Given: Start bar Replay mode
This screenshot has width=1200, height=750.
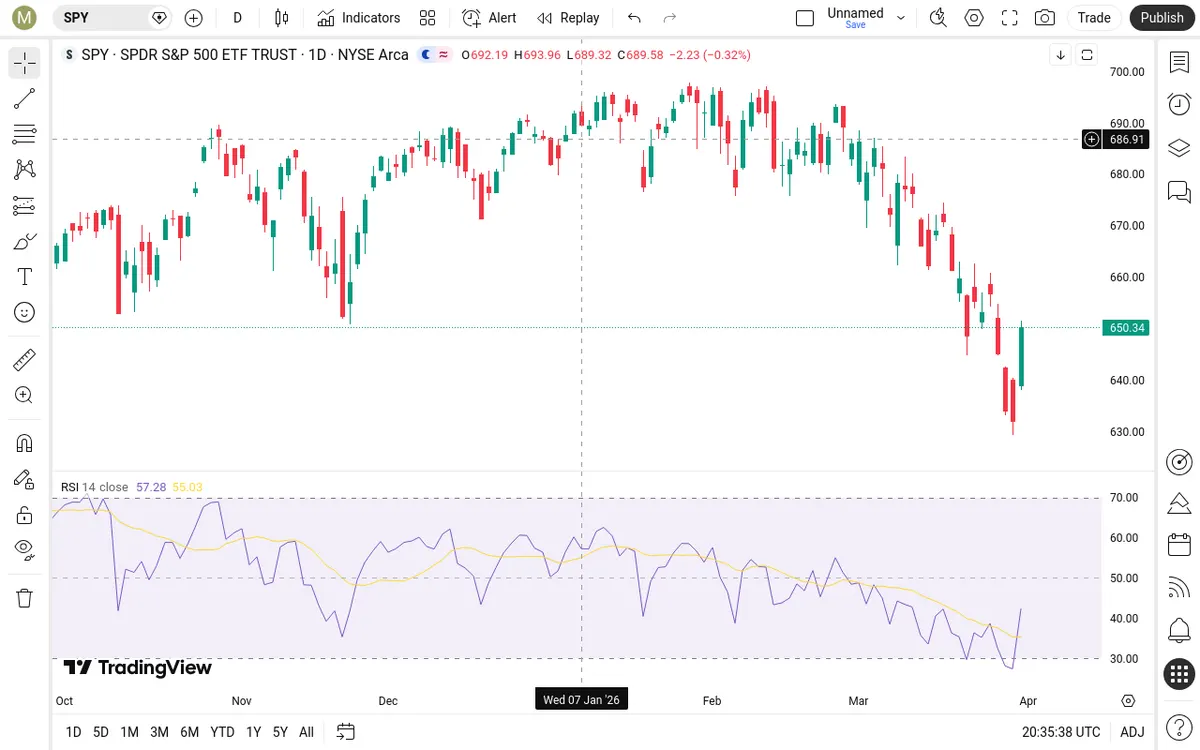Looking at the screenshot, I should pos(568,17).
